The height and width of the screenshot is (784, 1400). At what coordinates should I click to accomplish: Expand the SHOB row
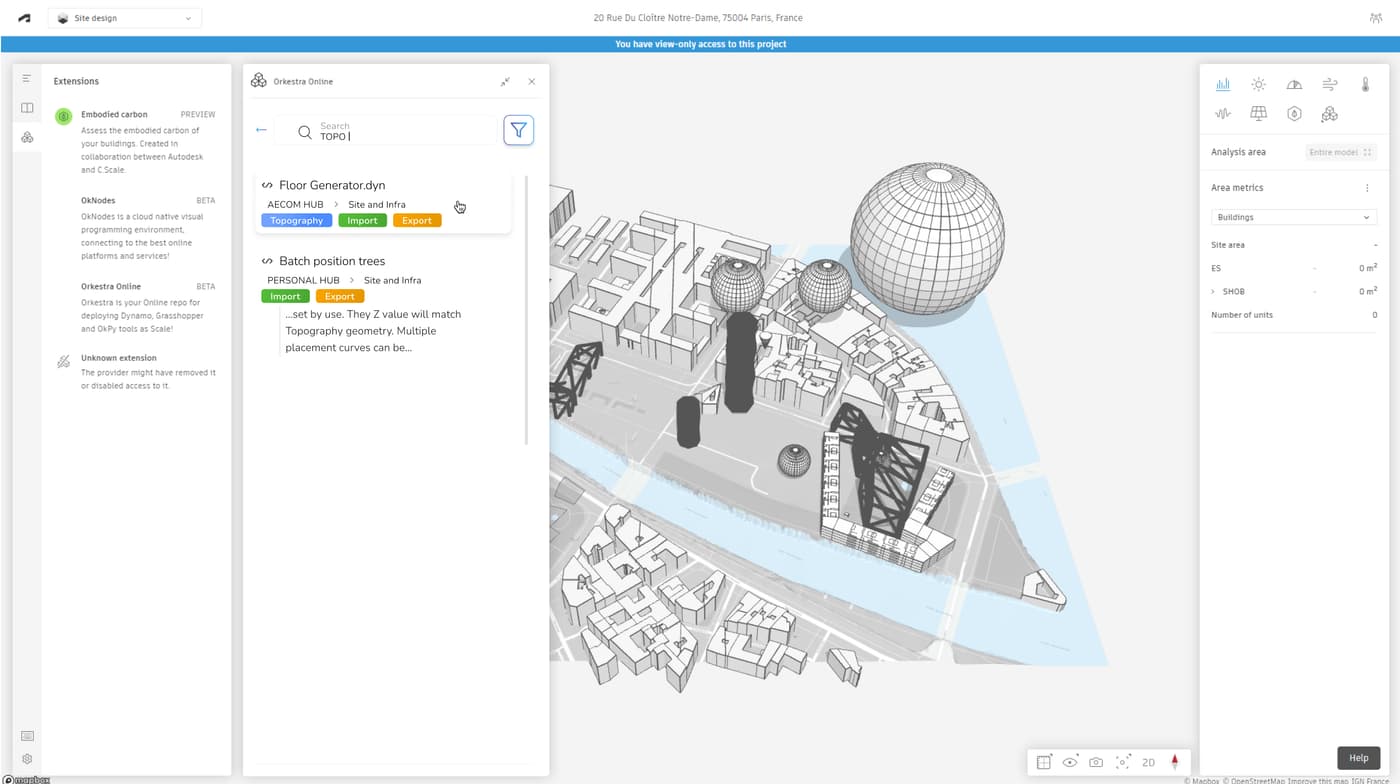coord(1213,292)
